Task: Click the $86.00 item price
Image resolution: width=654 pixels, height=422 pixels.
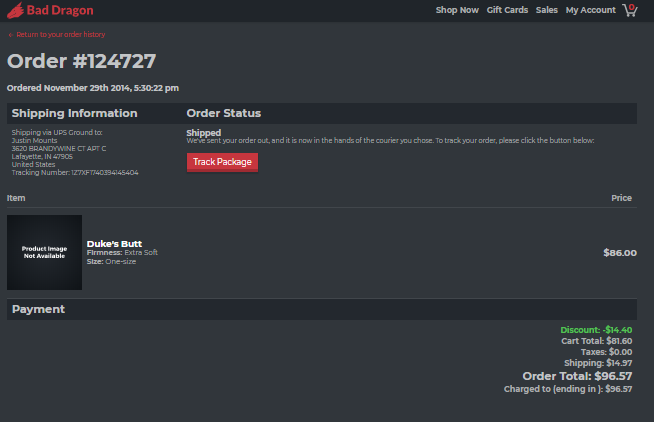Action: (620, 253)
